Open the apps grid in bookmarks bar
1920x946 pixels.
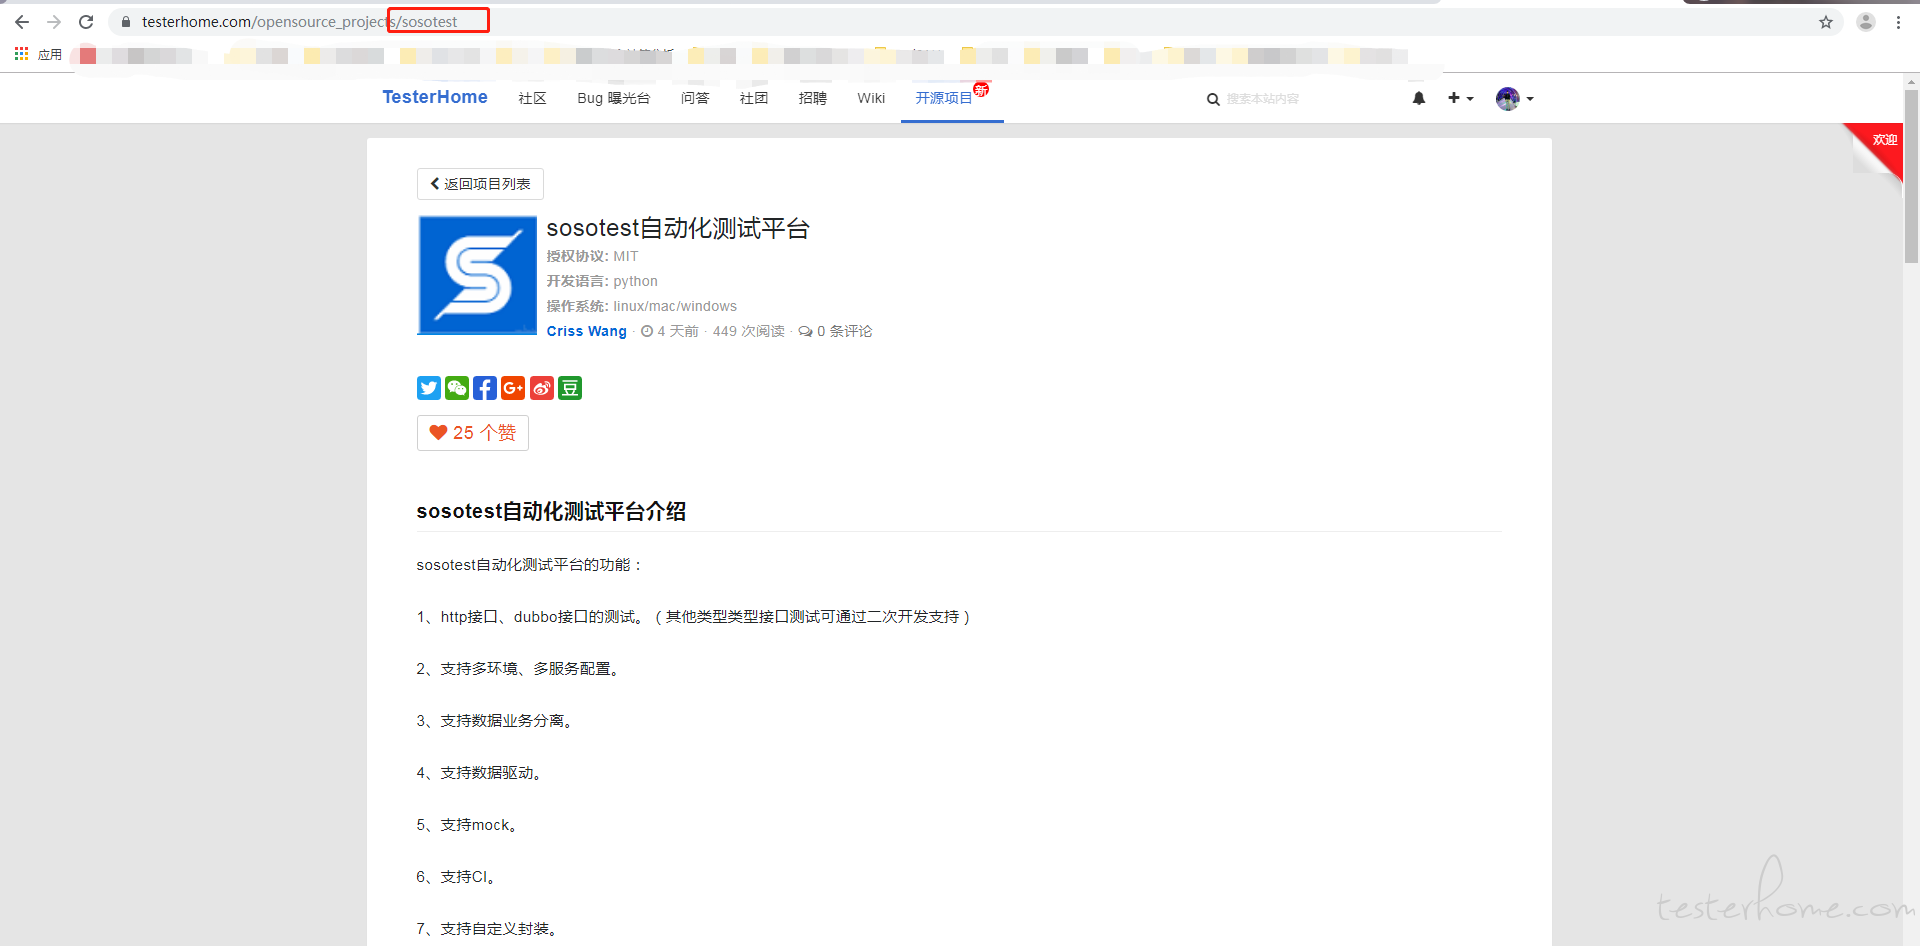[21, 54]
